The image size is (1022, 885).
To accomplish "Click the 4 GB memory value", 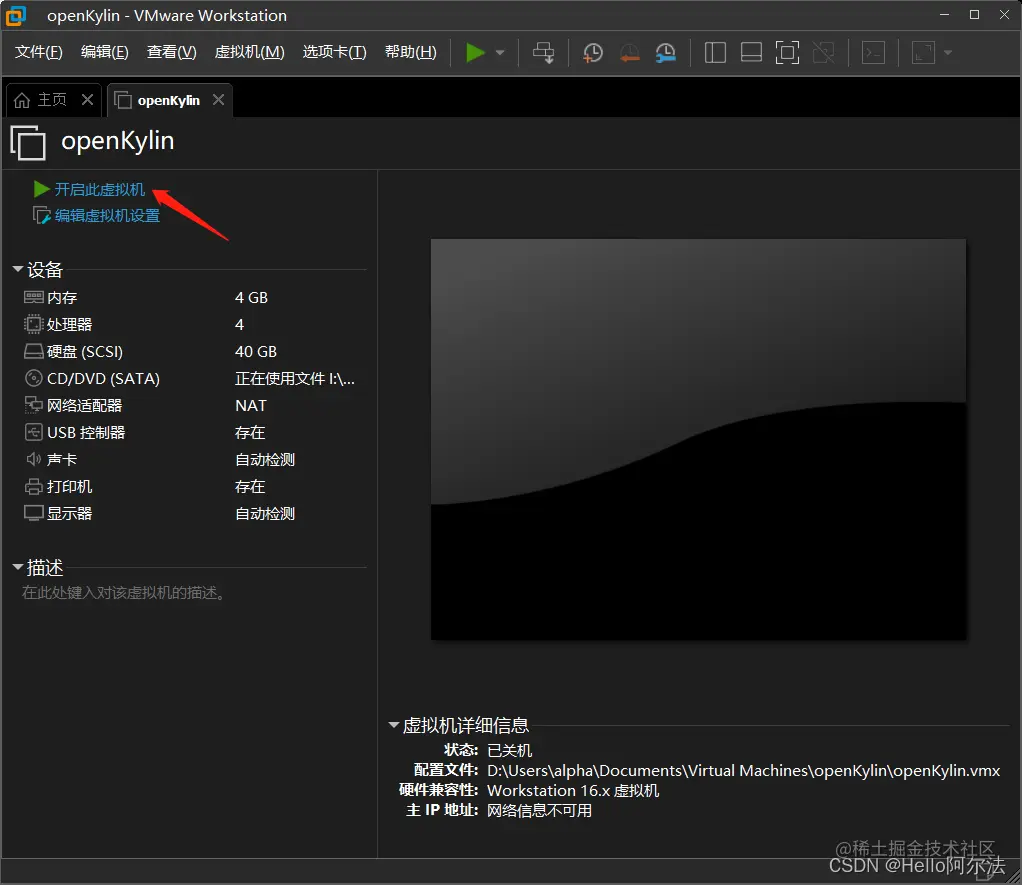I will tap(252, 298).
